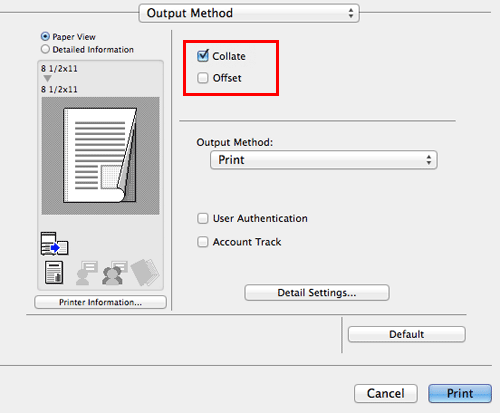Click the grayed single-user authentication icon
The width and height of the screenshot is (500, 413).
[x=87, y=273]
